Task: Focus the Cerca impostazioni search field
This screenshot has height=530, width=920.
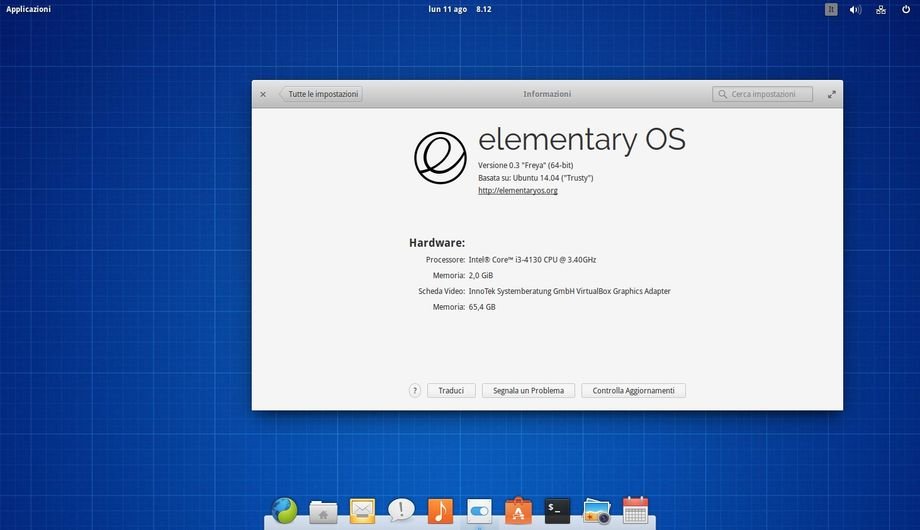Action: (x=763, y=94)
